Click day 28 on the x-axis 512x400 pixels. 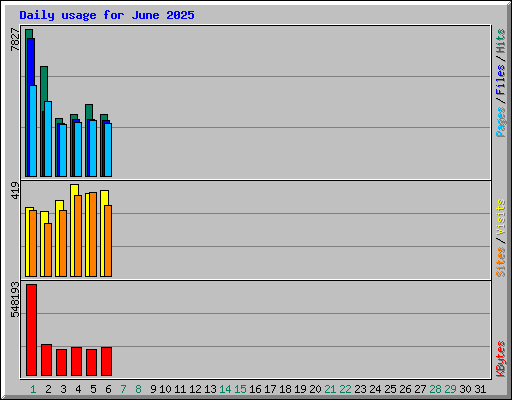[435, 389]
